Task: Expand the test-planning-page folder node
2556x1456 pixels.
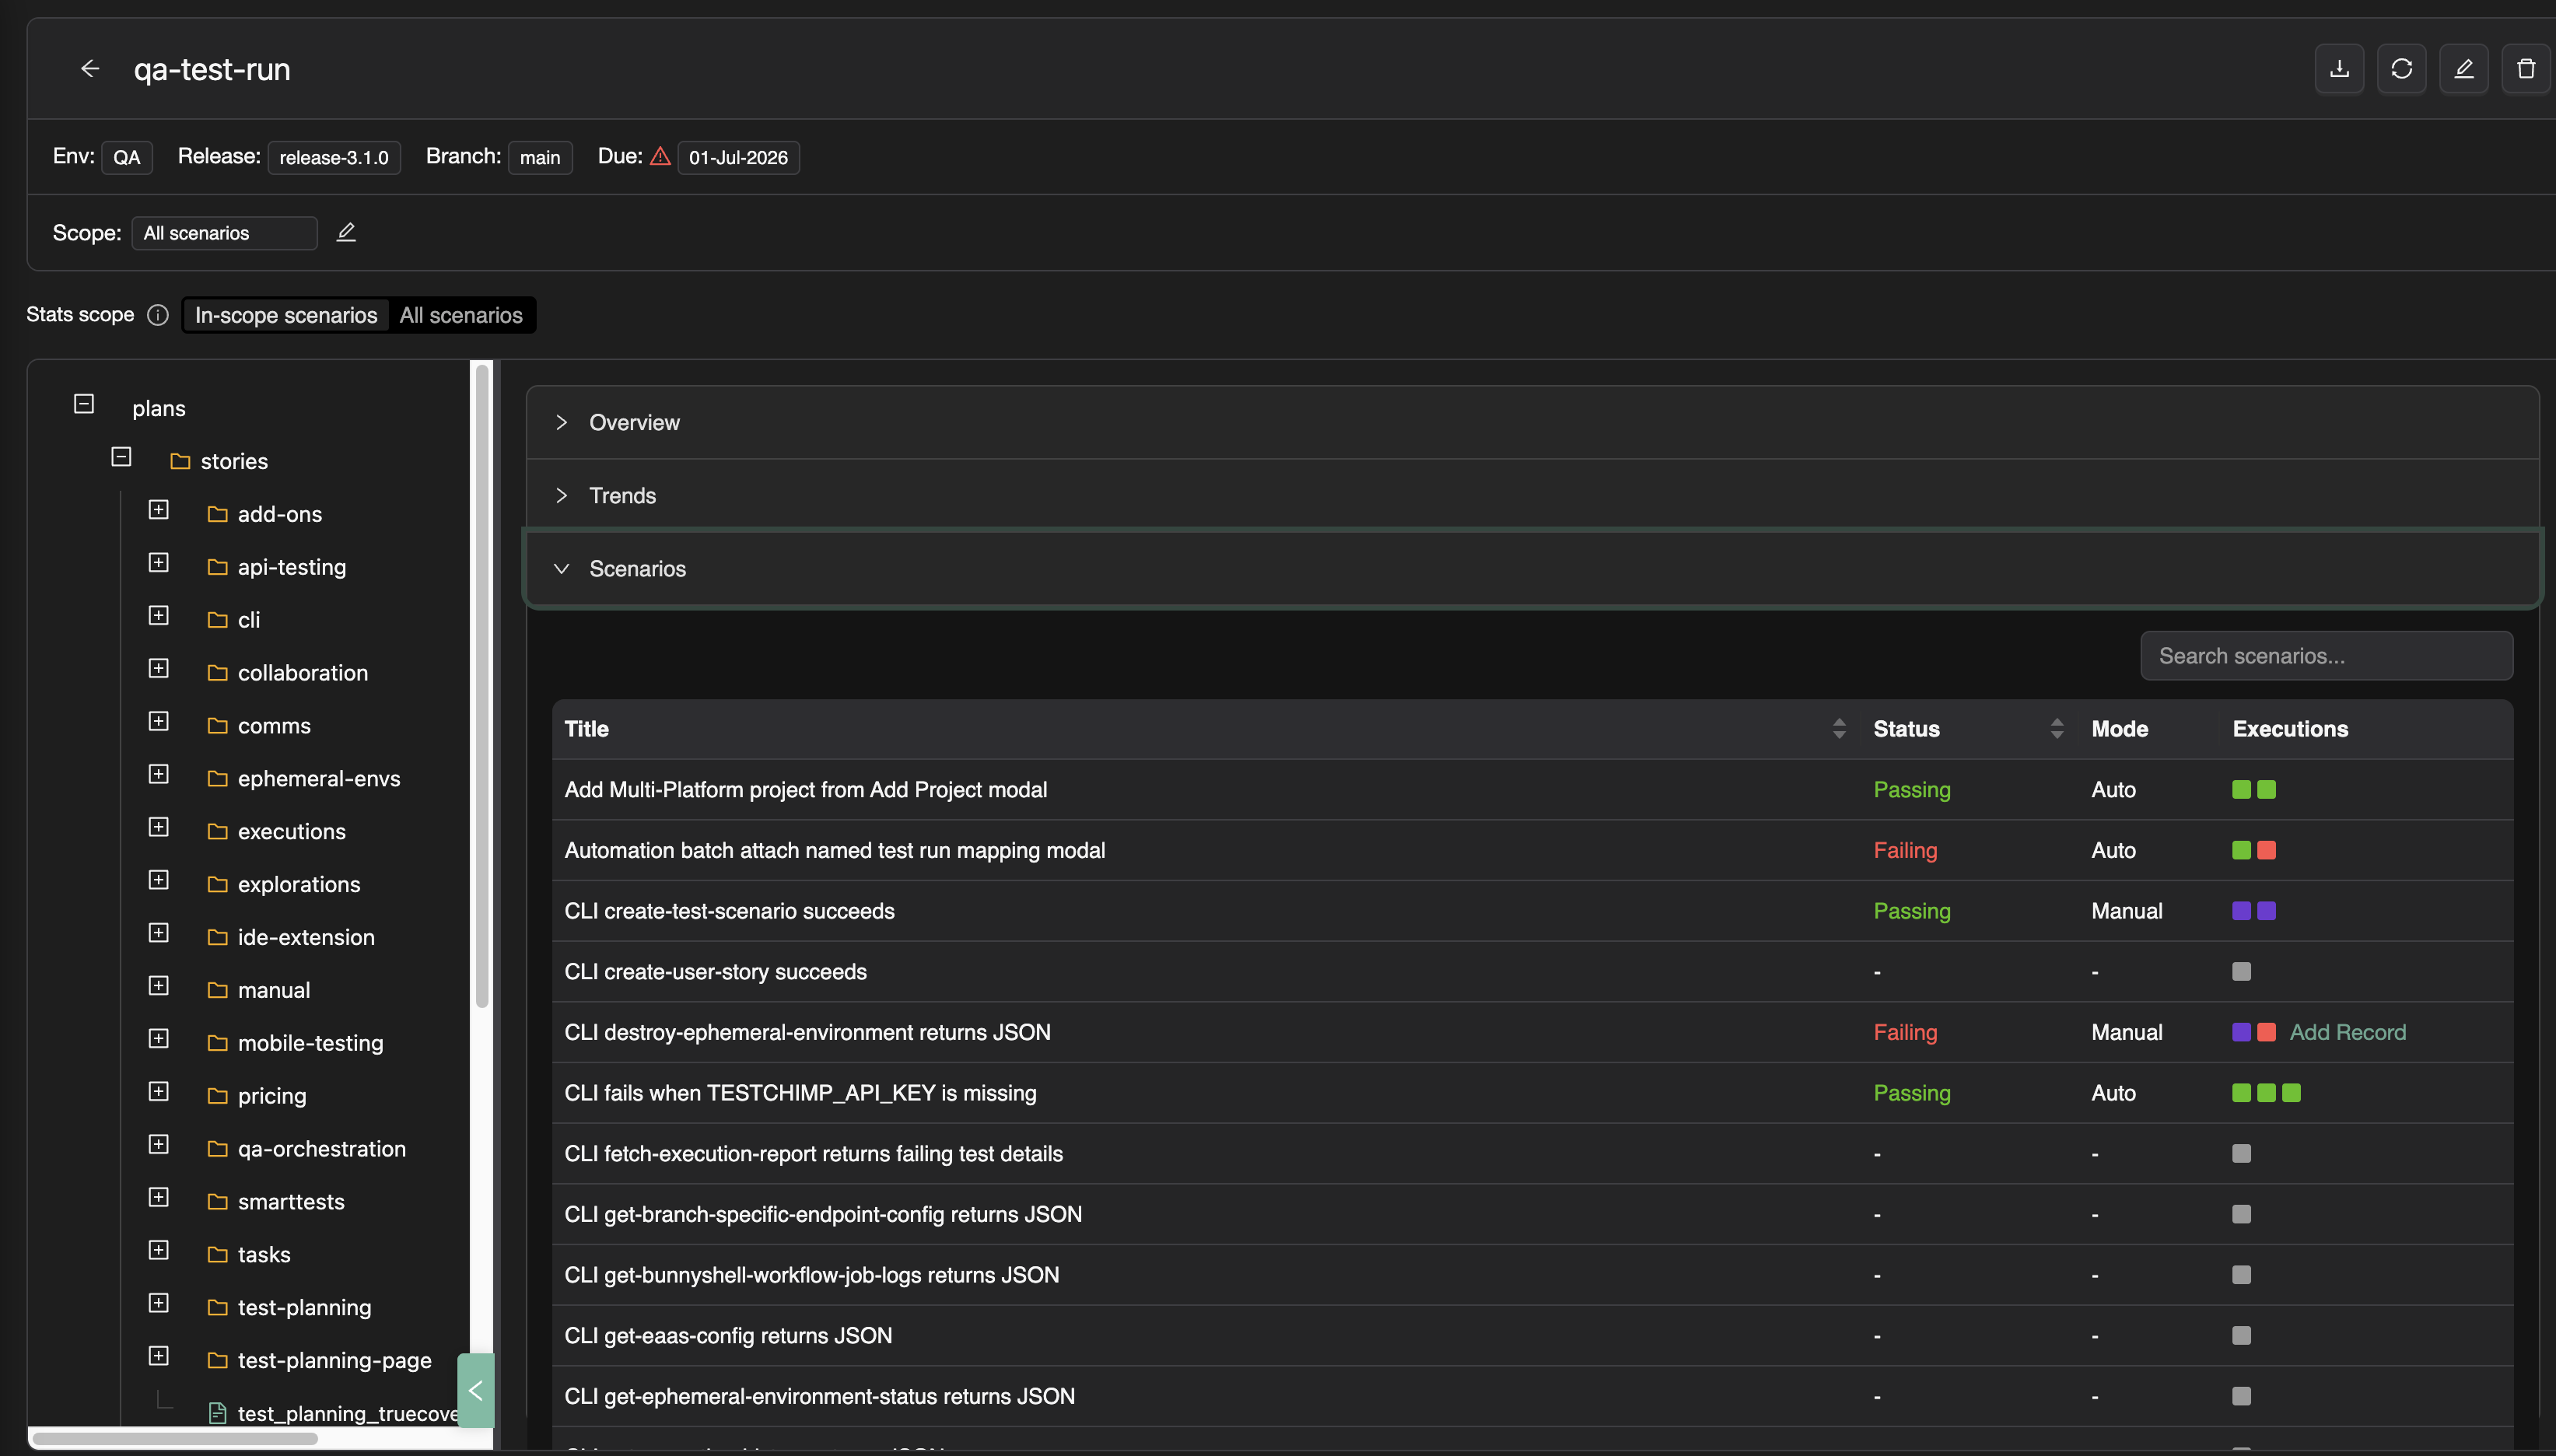Action: [x=158, y=1356]
